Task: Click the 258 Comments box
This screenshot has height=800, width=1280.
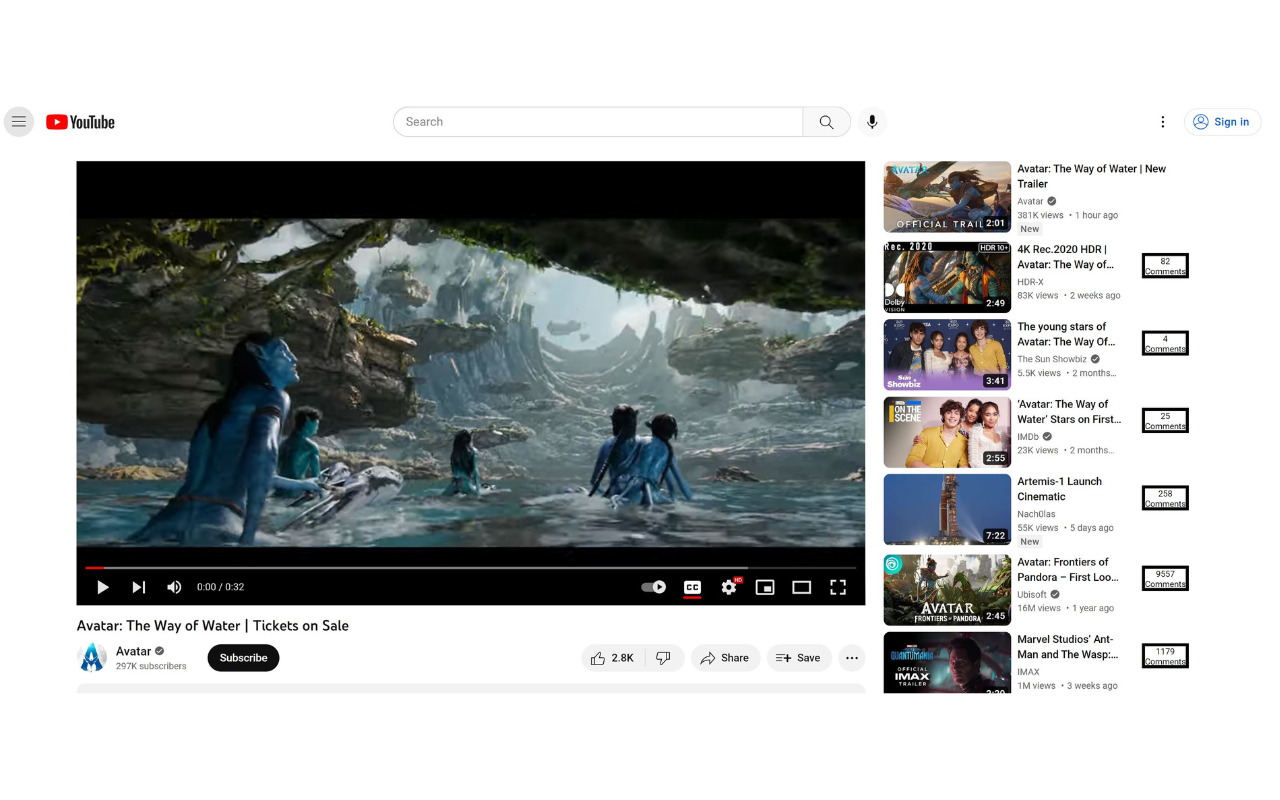Action: click(x=1165, y=498)
